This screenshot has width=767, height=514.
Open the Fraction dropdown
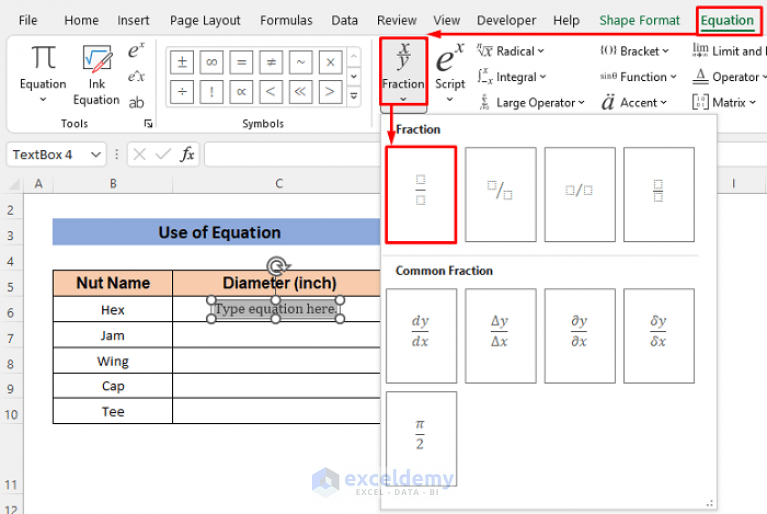(404, 71)
